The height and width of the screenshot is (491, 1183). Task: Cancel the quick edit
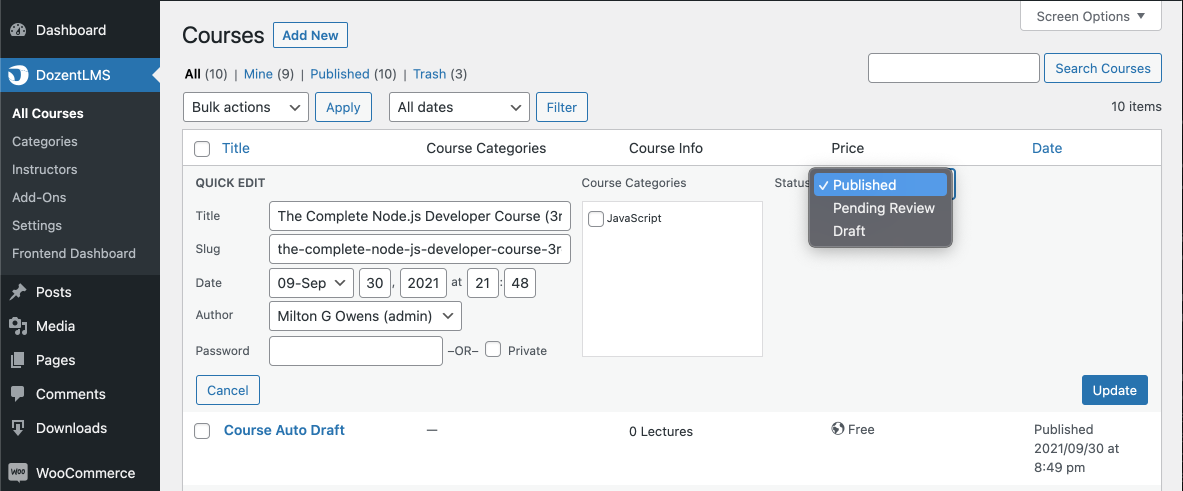(x=228, y=390)
